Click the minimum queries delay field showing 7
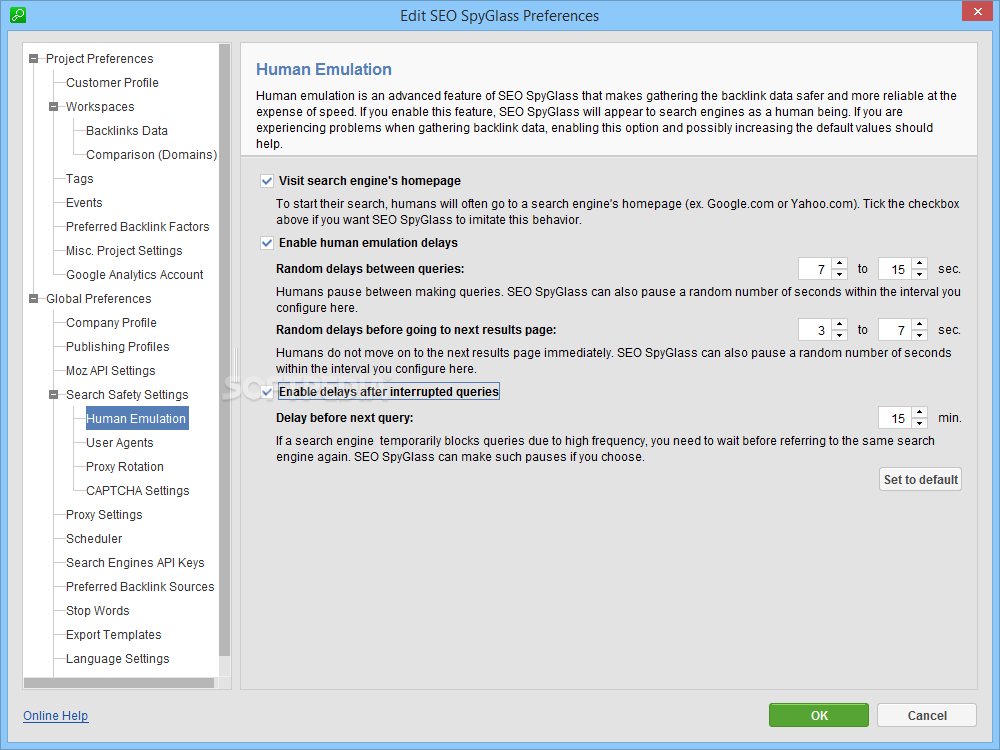This screenshot has width=1000, height=750. click(815, 269)
